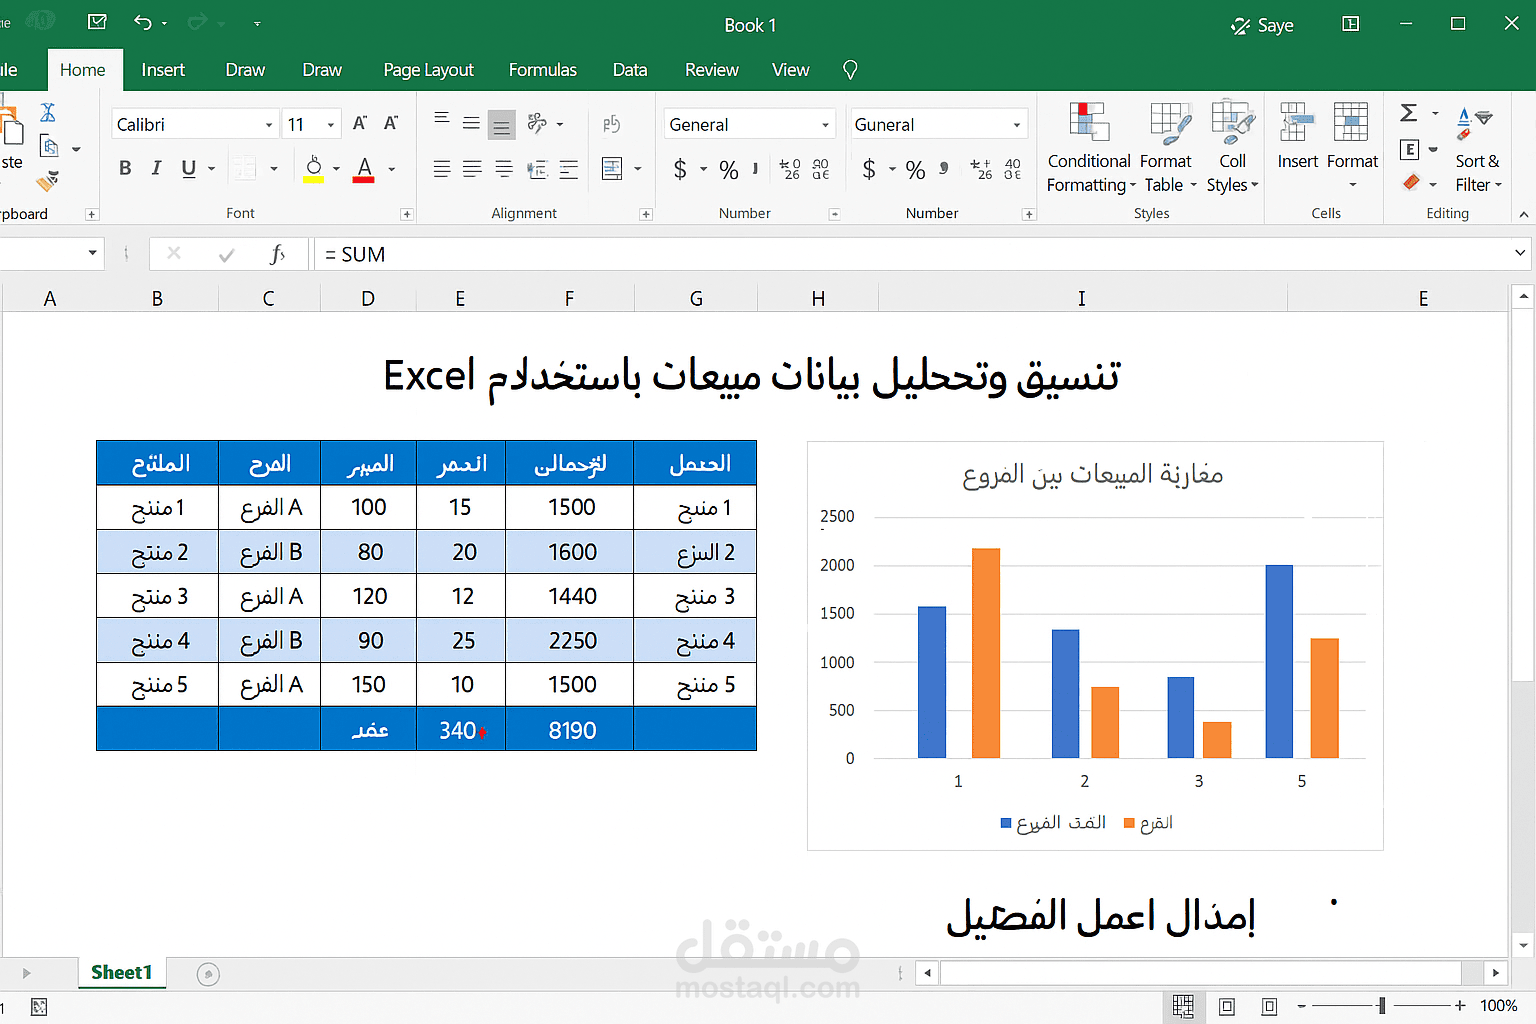Expand the formula bar chevron

[x=1520, y=253]
